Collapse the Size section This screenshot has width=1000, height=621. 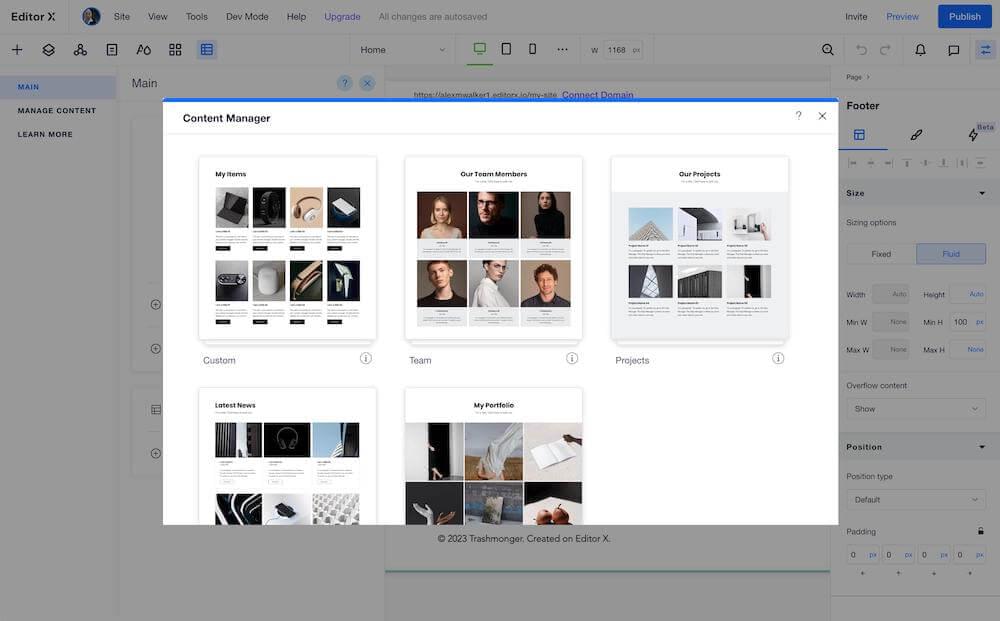(x=981, y=193)
